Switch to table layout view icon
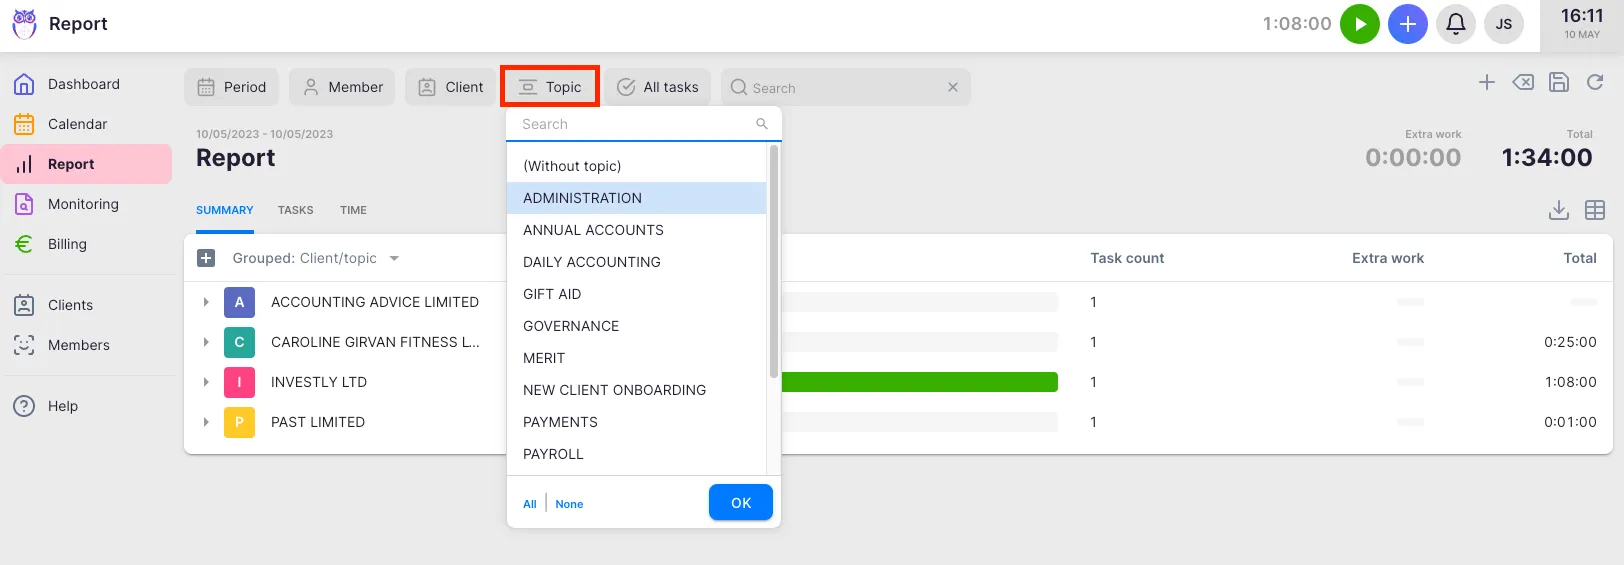The image size is (1624, 565). tap(1595, 210)
